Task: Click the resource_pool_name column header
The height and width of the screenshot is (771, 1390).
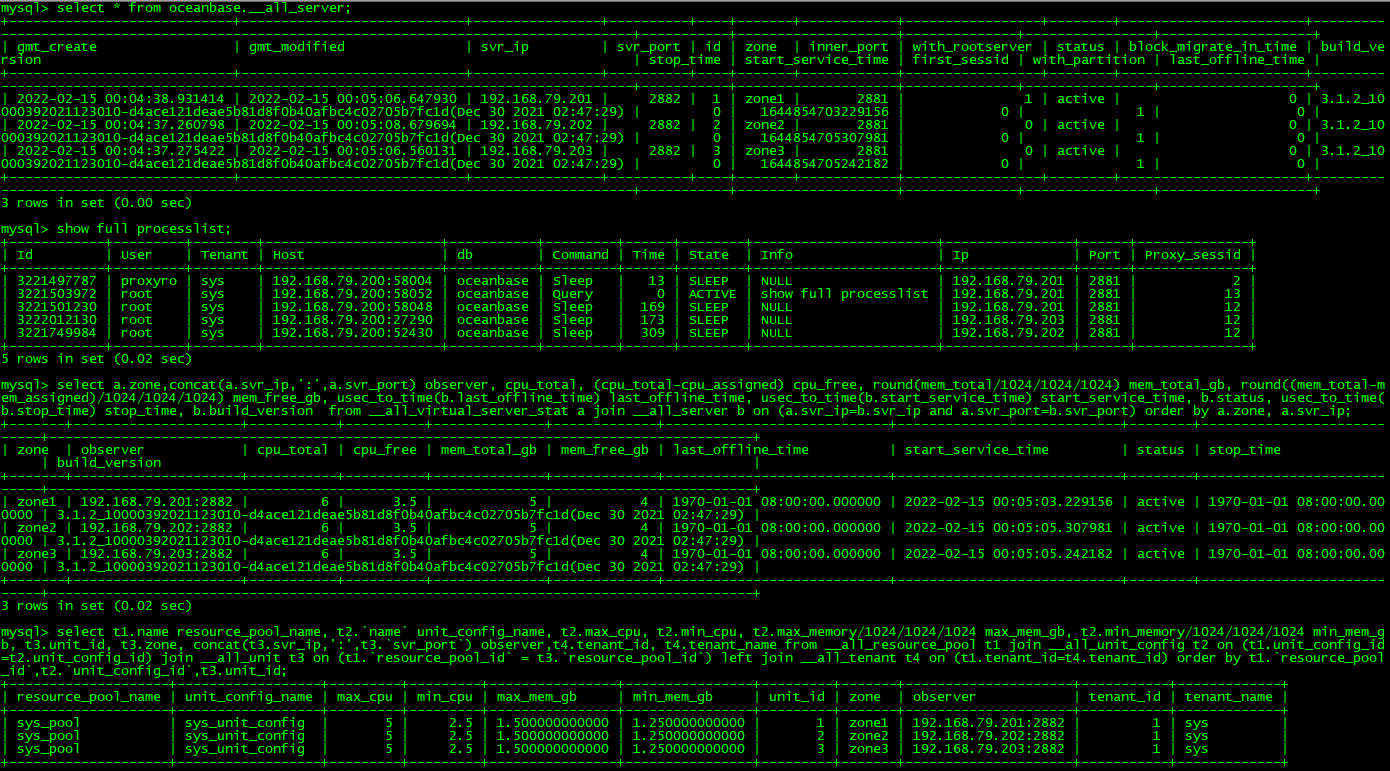Action: coord(89,697)
